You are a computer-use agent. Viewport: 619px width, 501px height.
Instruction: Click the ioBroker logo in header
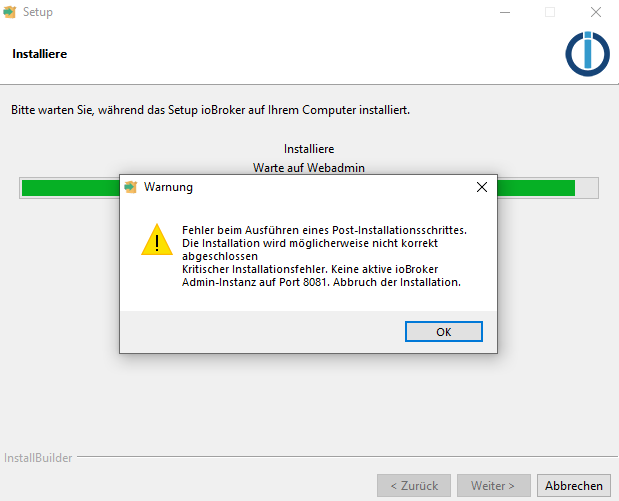pyautogui.click(x=587, y=54)
